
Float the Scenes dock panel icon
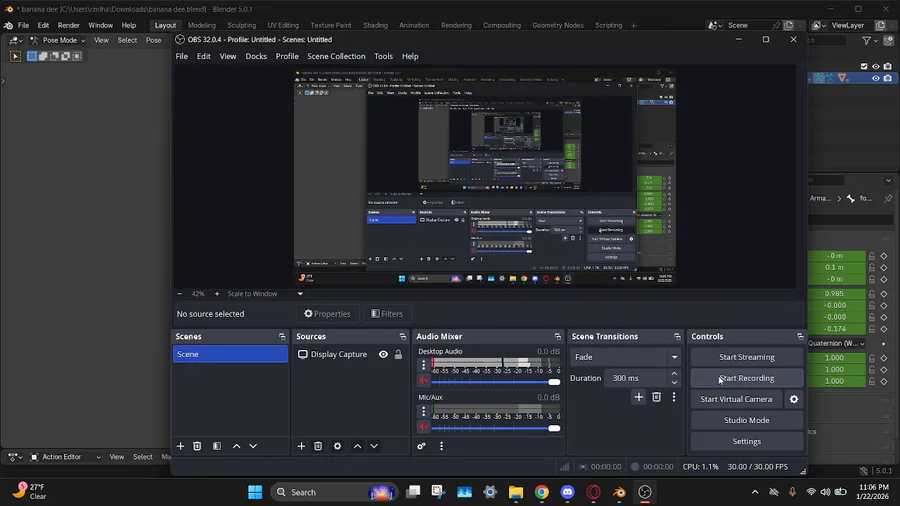tap(282, 337)
